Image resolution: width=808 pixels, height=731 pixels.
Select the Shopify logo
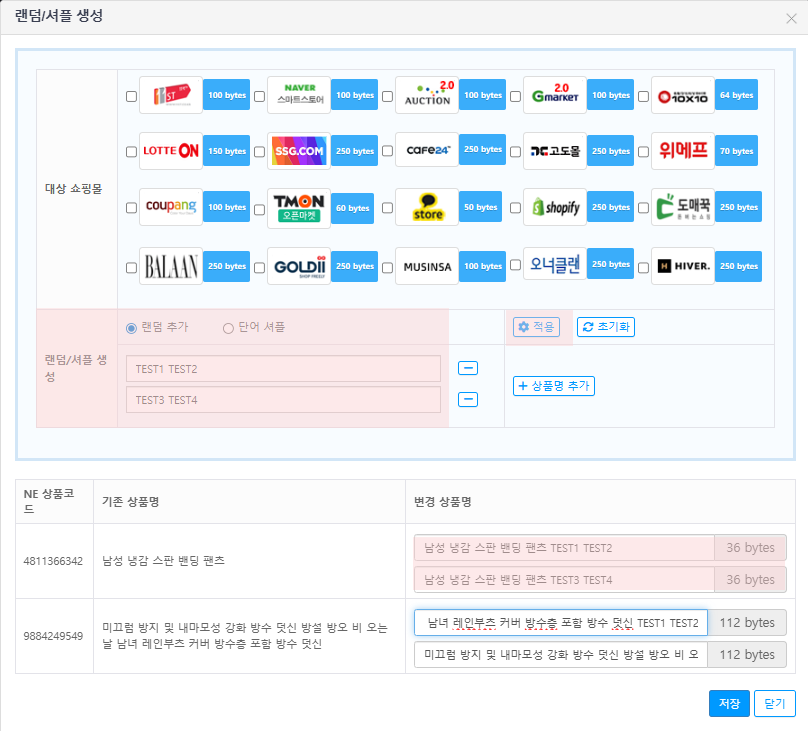tap(555, 207)
